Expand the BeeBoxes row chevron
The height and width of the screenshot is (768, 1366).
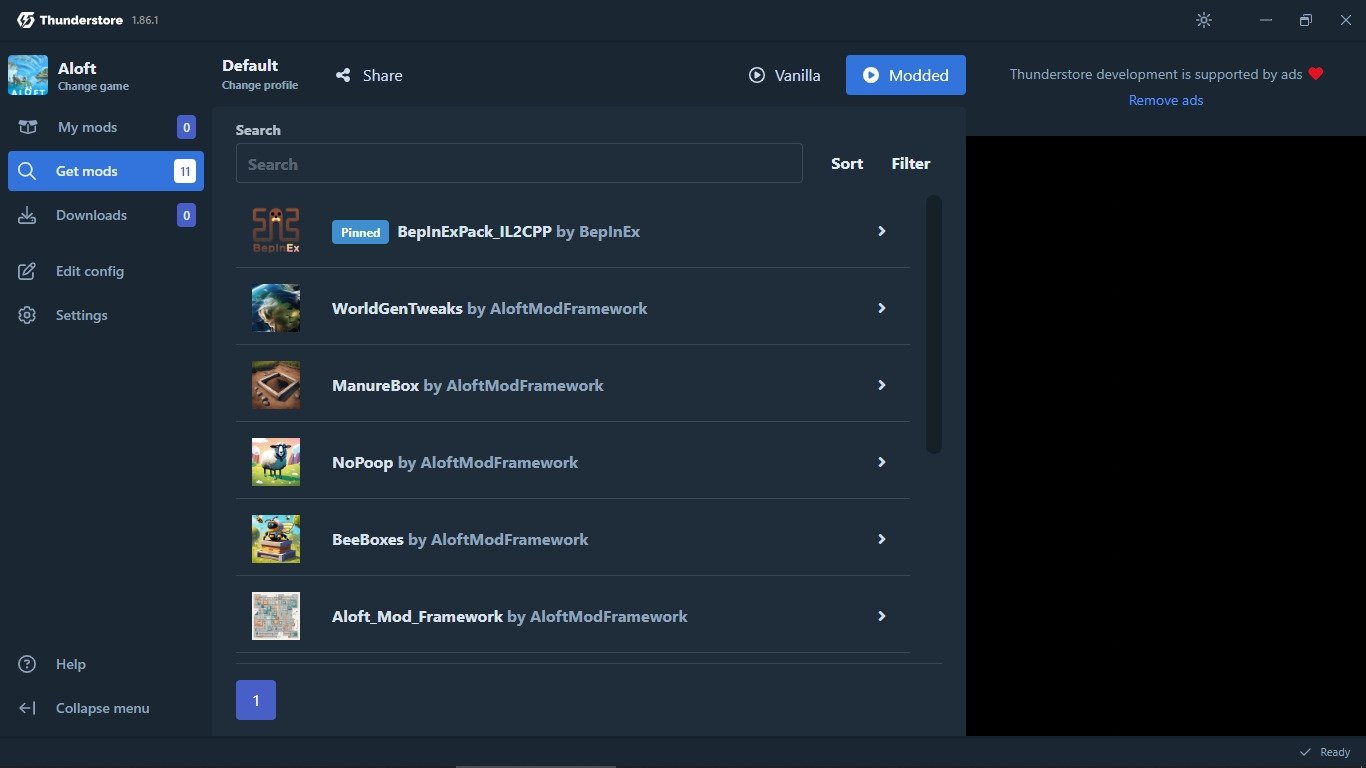point(882,539)
